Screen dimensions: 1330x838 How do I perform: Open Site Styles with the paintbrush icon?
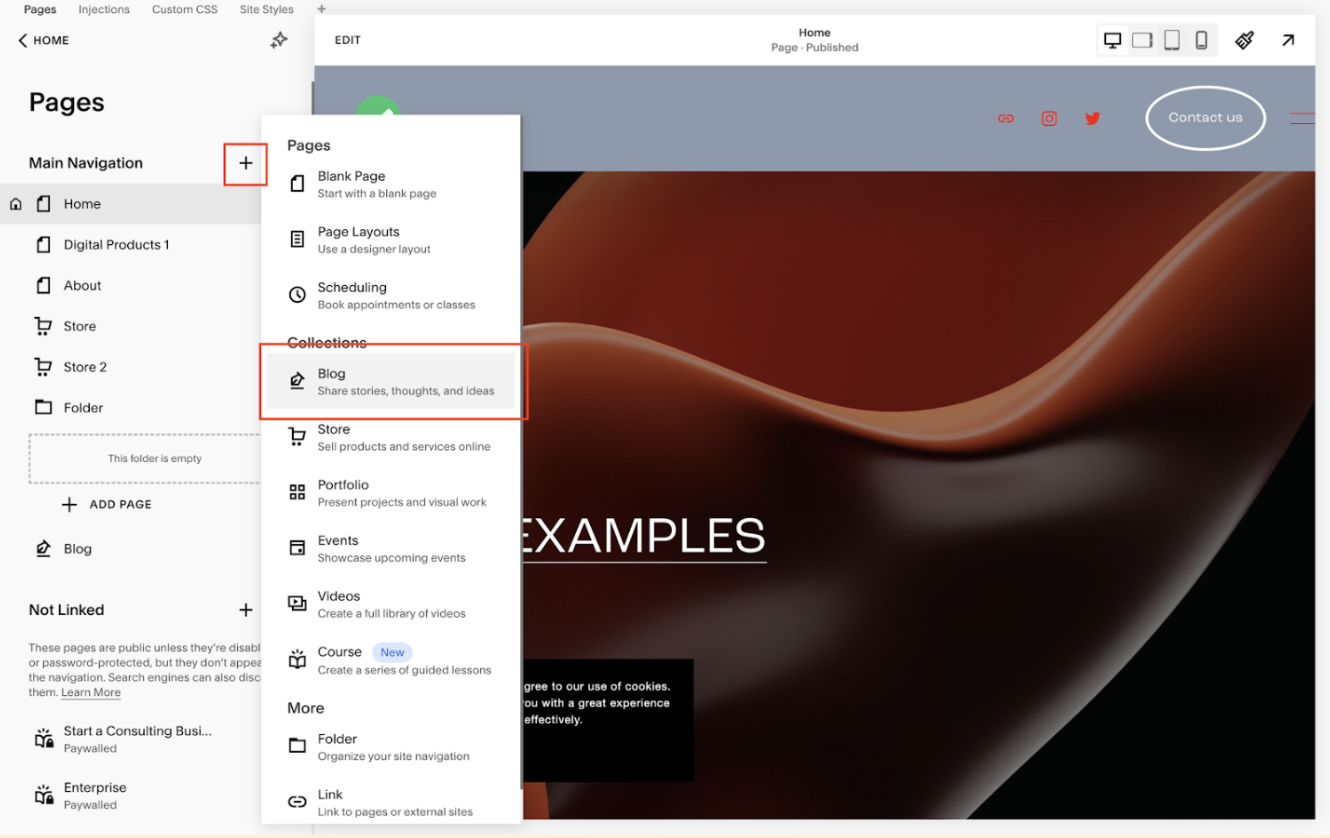tap(1244, 40)
